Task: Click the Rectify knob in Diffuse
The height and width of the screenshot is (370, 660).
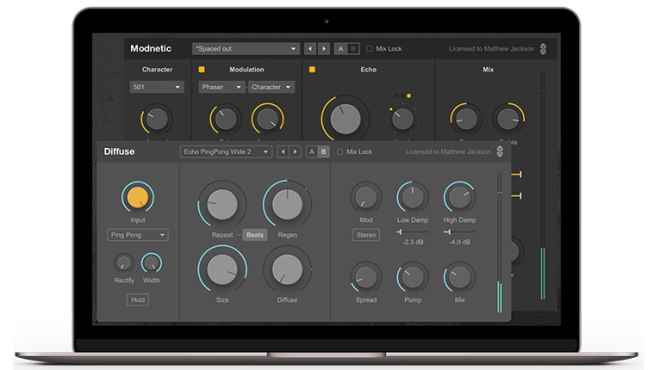Action: click(124, 263)
